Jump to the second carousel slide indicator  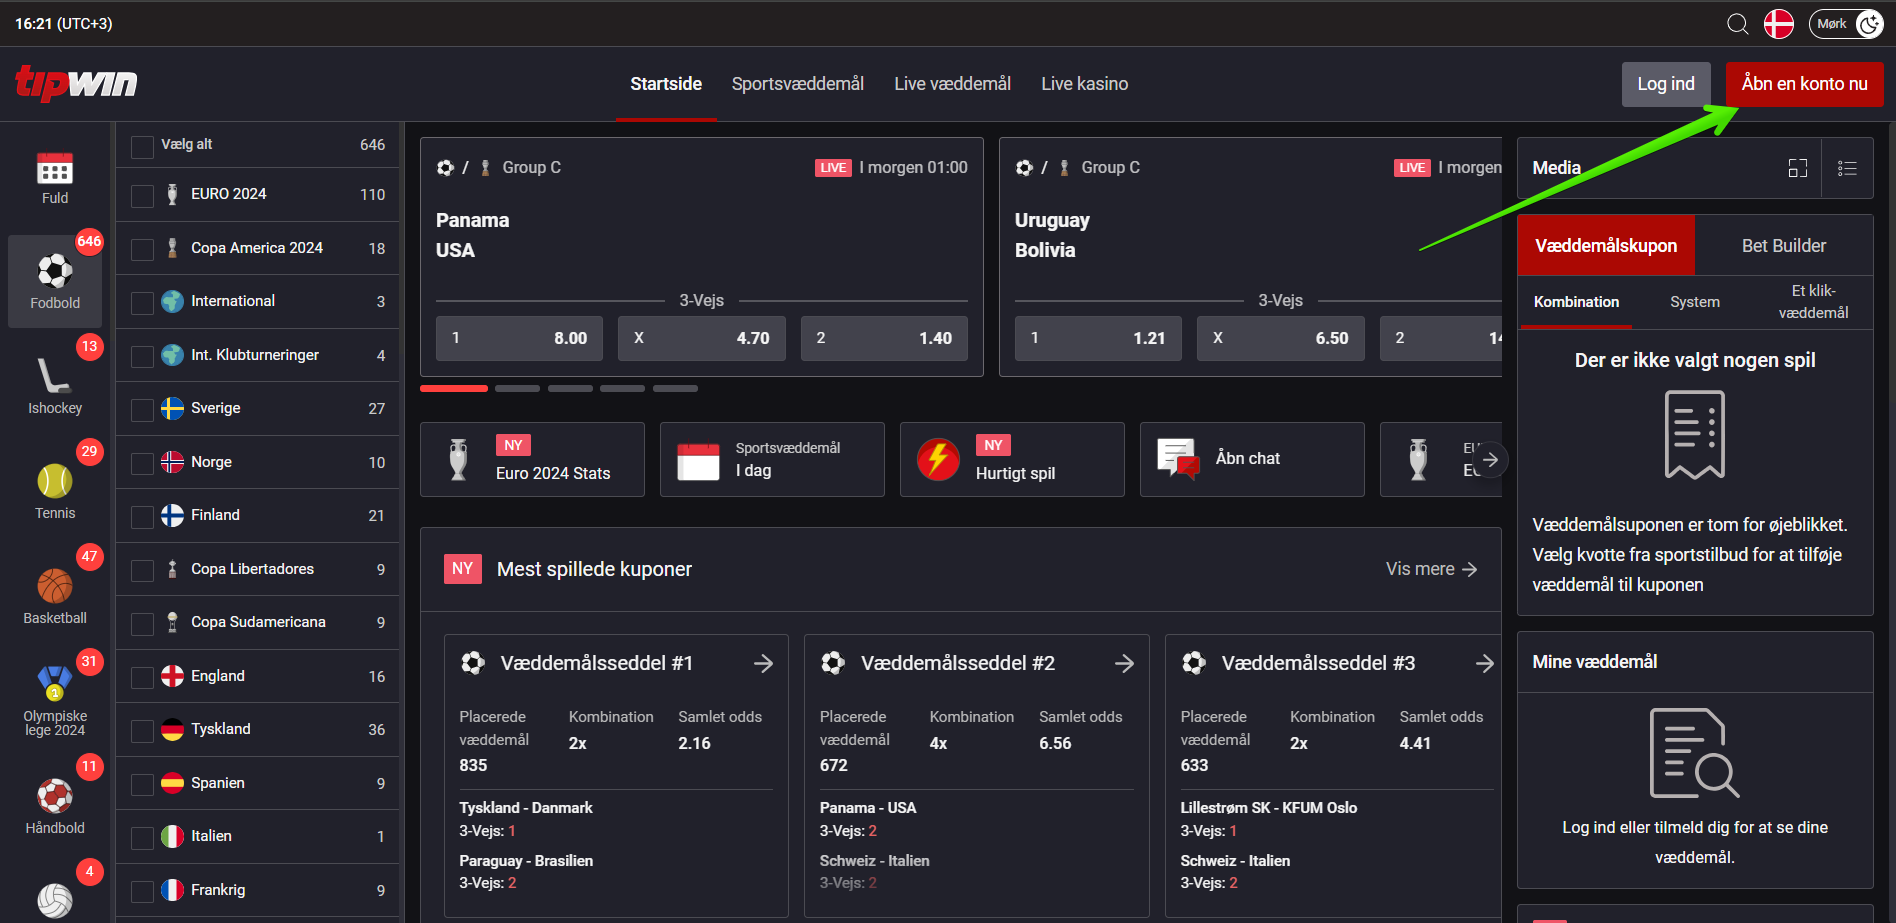[x=517, y=388]
